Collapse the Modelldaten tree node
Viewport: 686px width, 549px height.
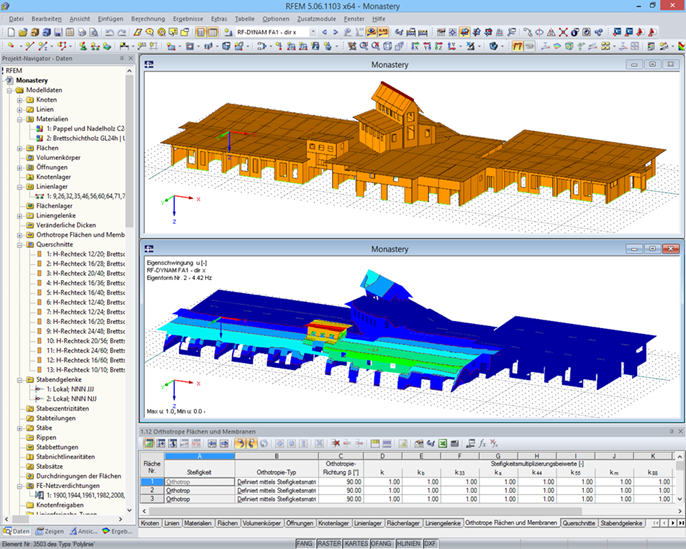(x=9, y=90)
